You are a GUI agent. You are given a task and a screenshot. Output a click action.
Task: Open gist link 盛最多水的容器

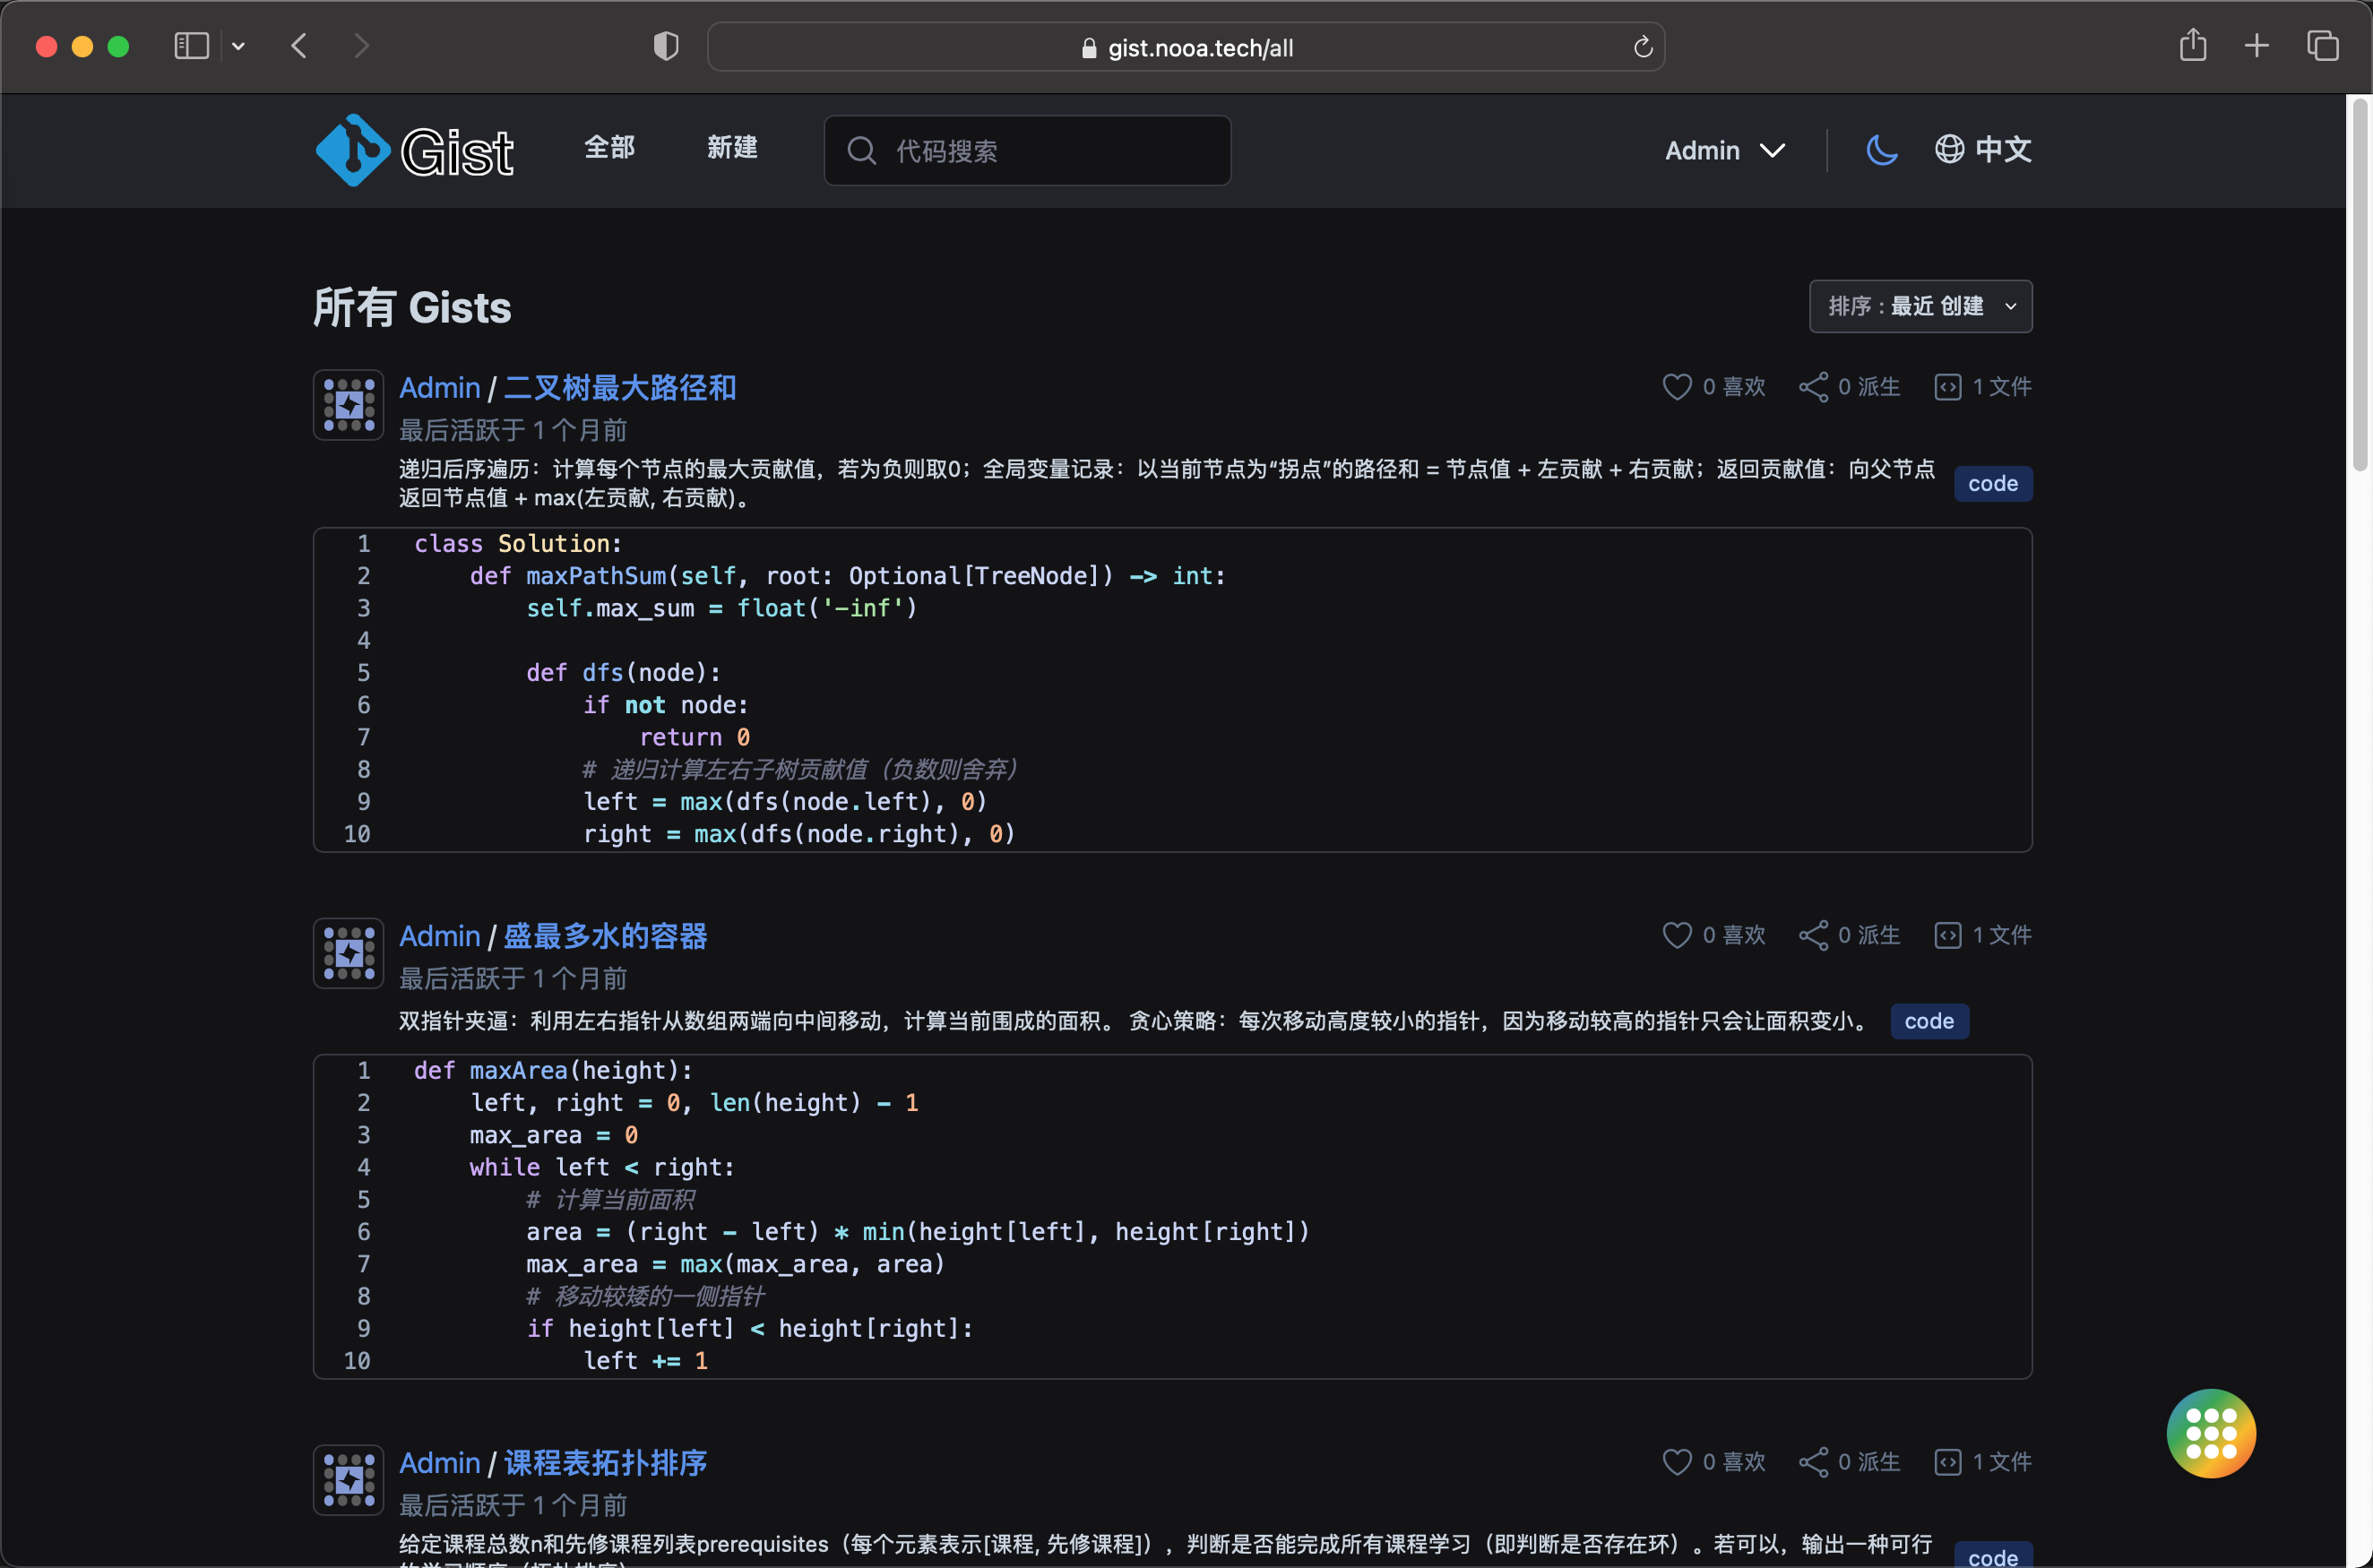(605, 936)
